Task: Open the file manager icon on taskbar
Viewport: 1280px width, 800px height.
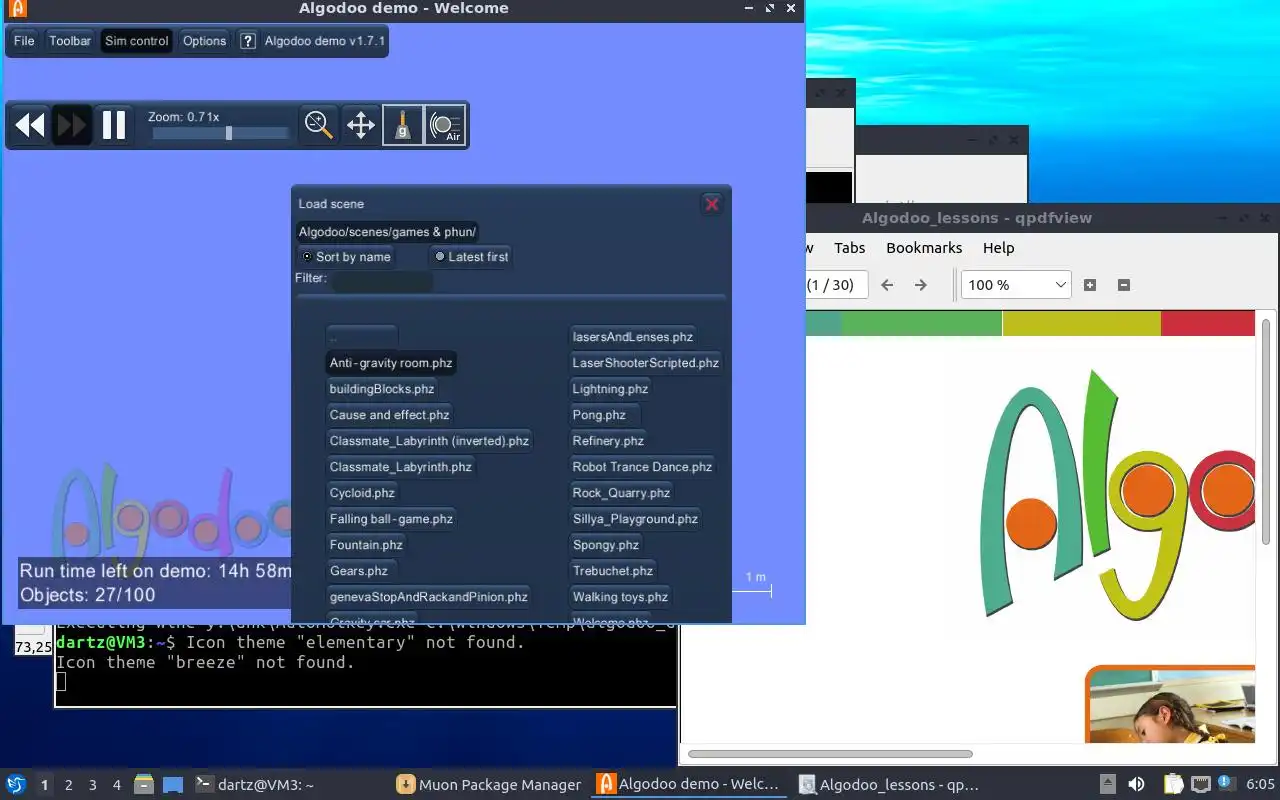Action: (144, 785)
